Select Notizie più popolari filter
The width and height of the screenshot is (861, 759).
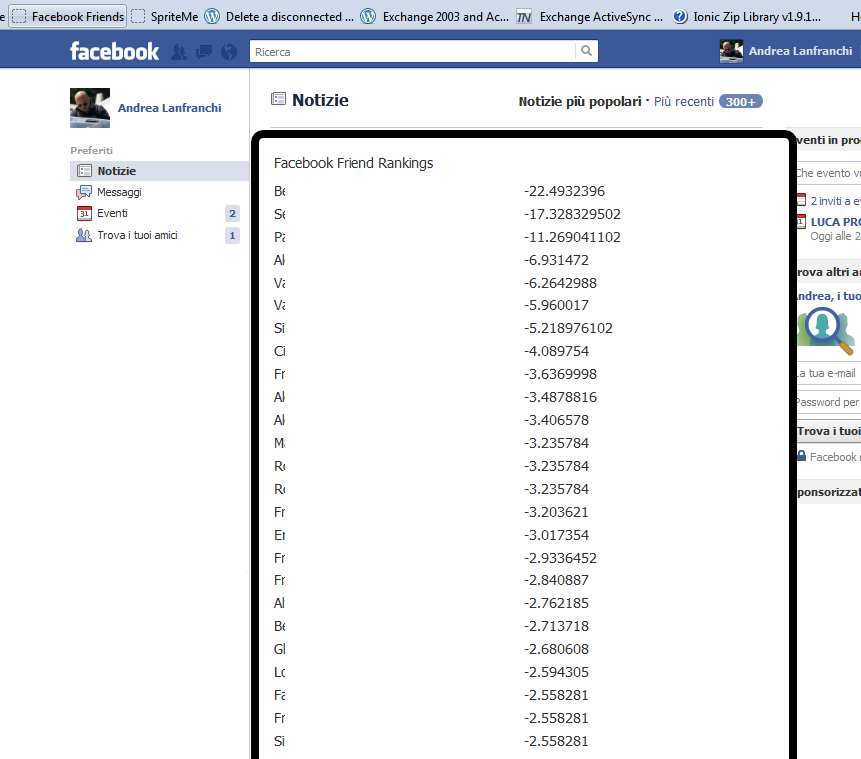[580, 102]
